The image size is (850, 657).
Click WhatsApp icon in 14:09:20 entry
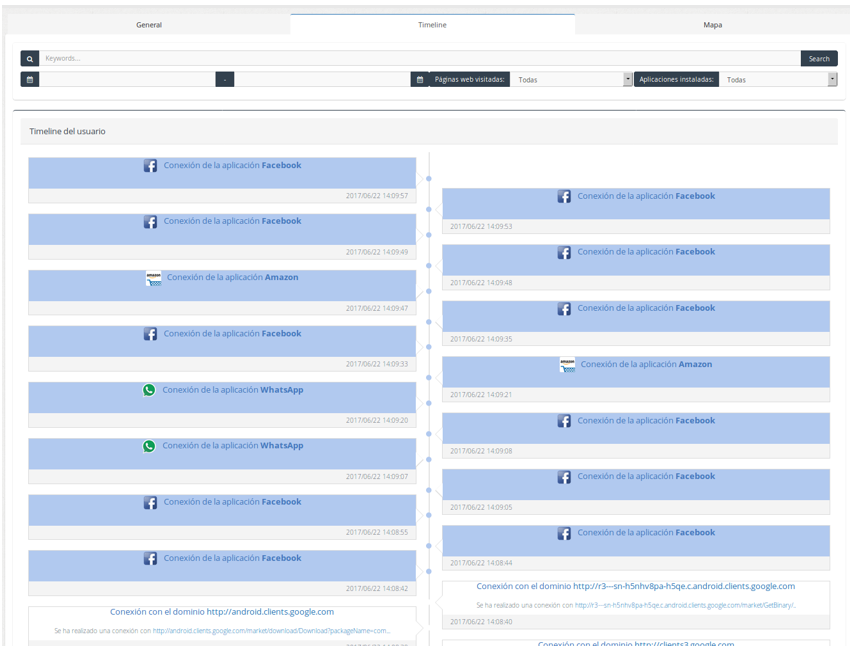coord(149,390)
